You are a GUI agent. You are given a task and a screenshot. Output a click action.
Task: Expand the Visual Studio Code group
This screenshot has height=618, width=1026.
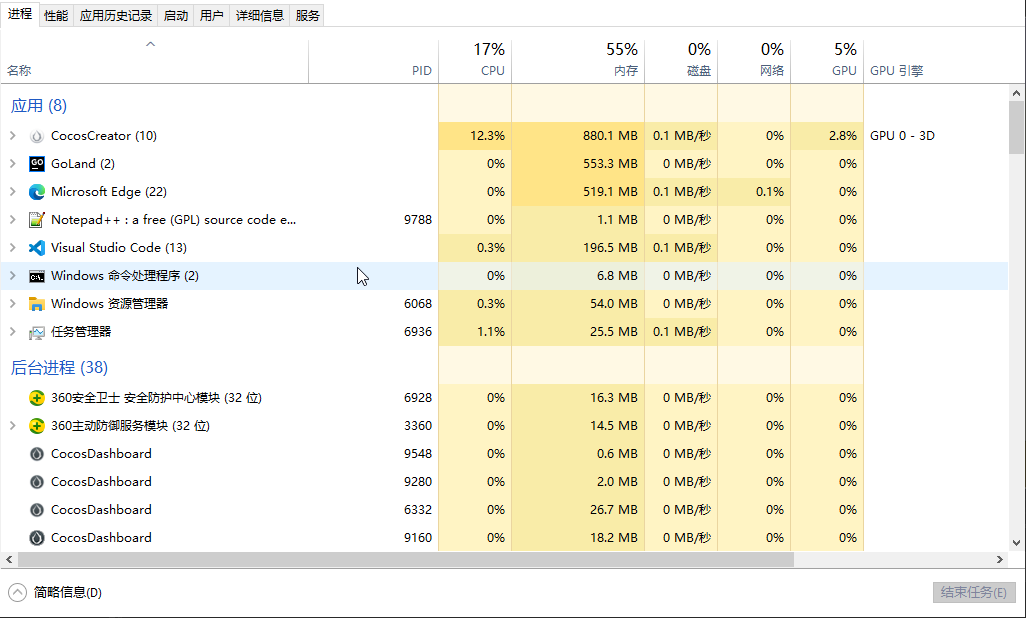click(x=13, y=248)
